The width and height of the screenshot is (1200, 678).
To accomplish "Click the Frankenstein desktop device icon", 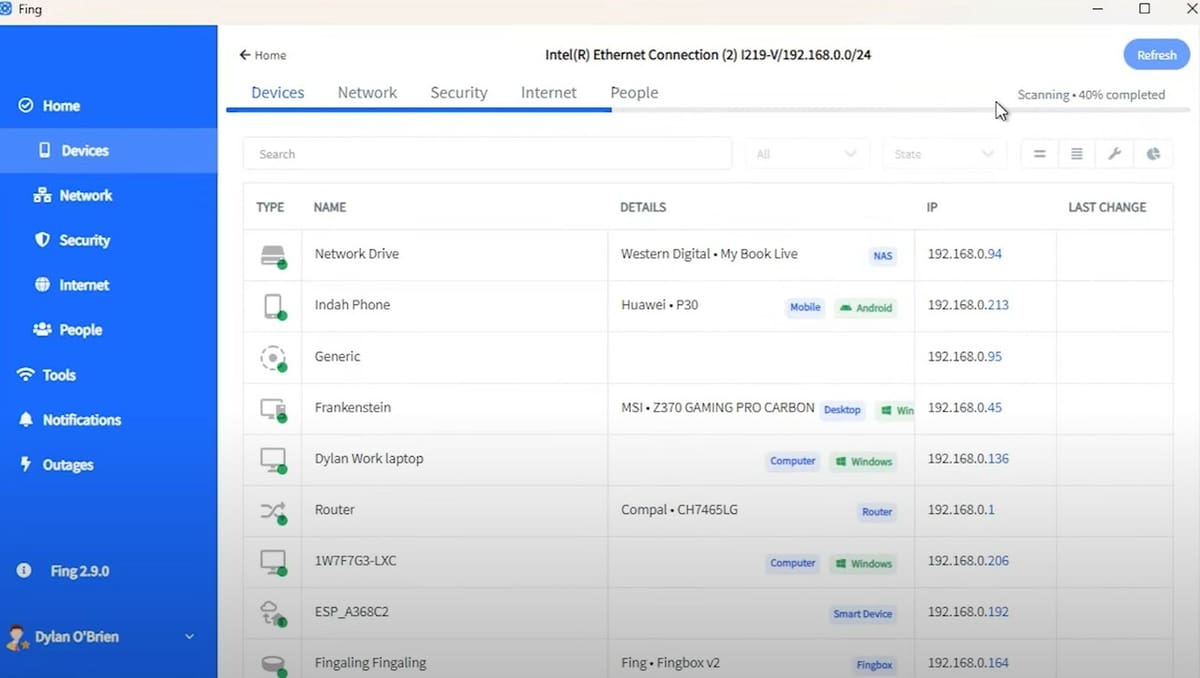I will point(273,408).
